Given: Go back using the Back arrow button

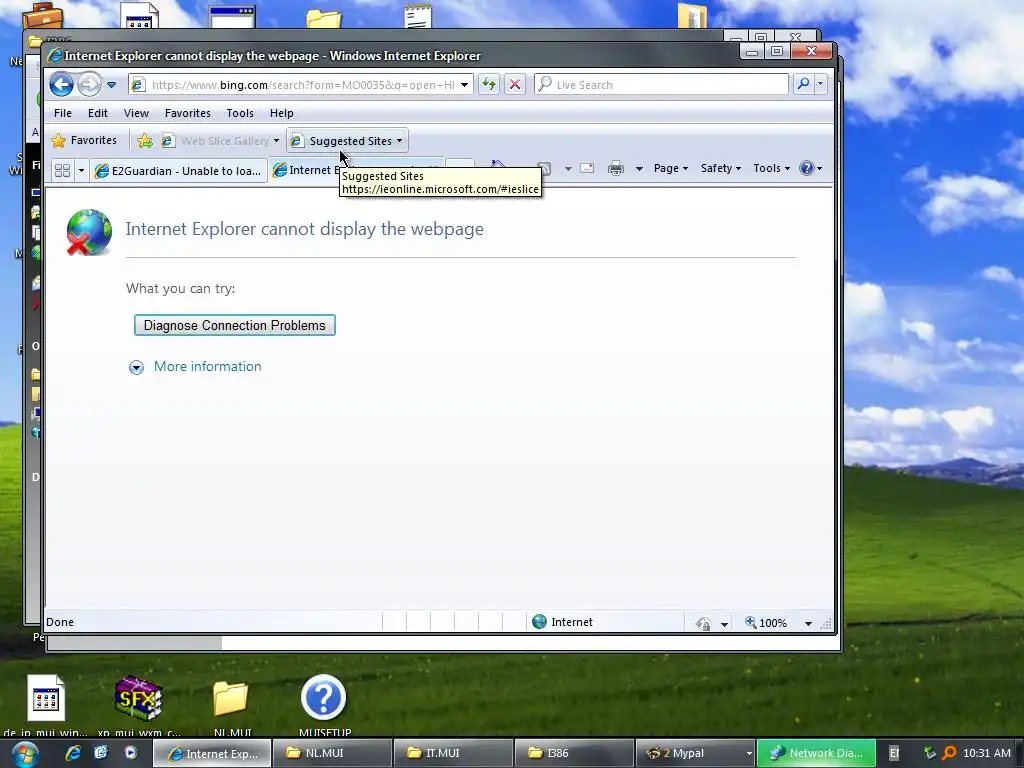Looking at the screenshot, I should coord(61,84).
